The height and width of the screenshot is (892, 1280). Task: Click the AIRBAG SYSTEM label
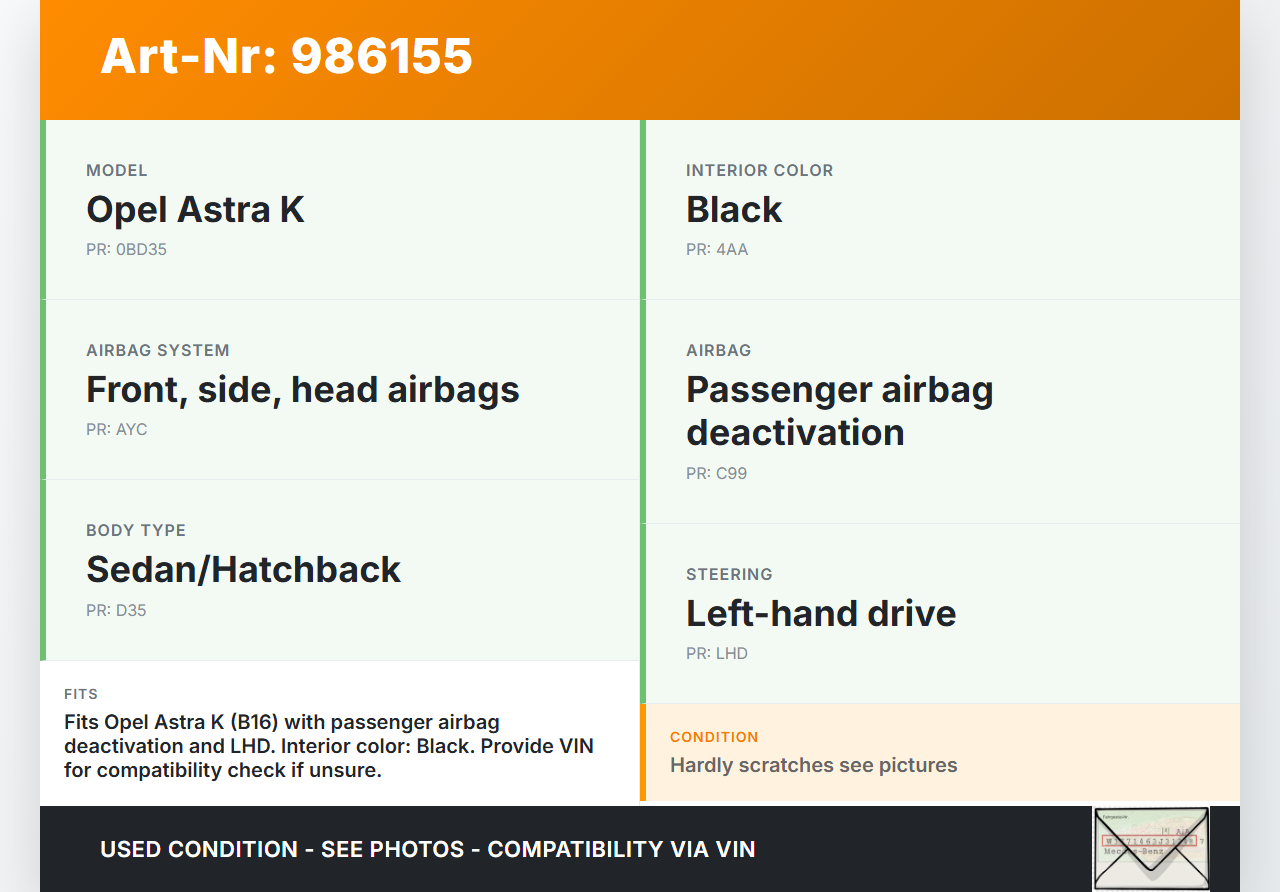pos(157,350)
